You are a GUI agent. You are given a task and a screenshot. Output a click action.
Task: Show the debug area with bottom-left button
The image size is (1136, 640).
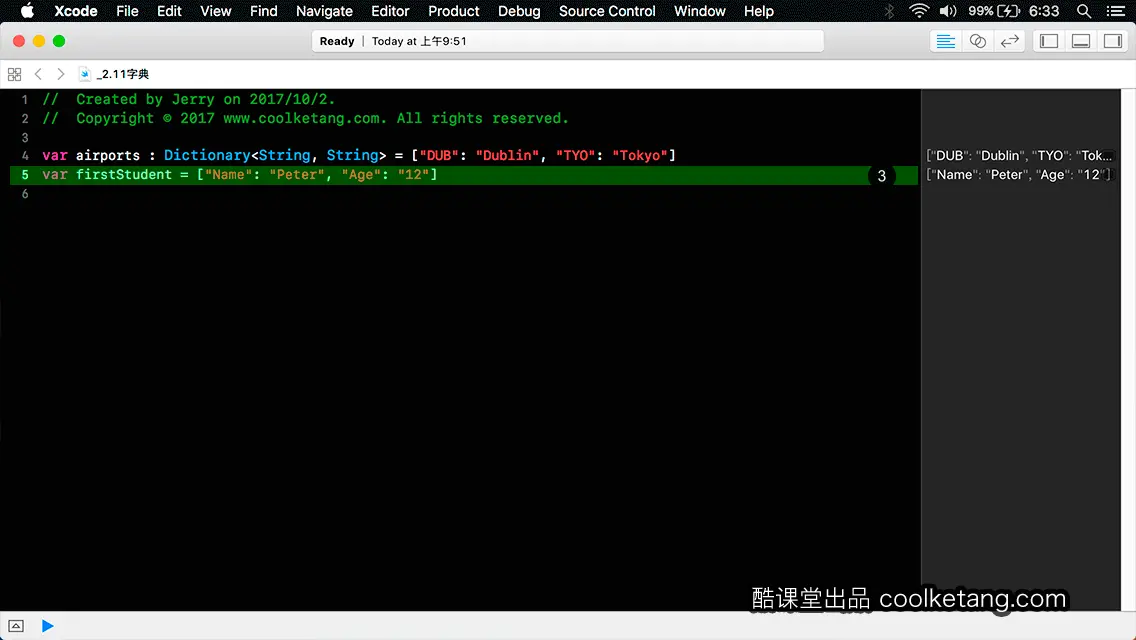point(16,626)
